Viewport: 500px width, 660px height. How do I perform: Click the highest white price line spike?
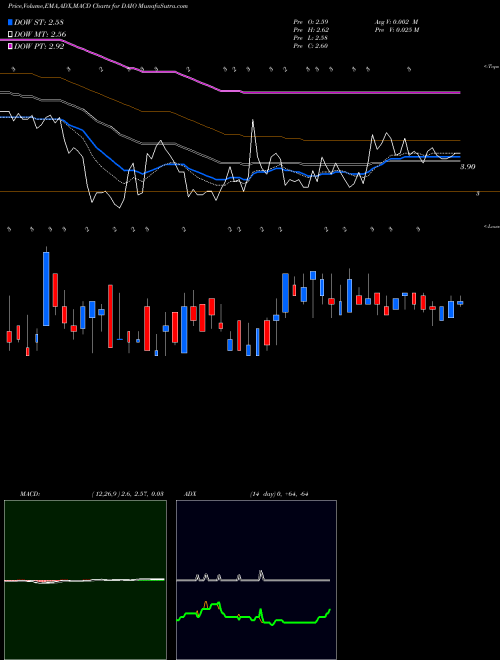253,121
